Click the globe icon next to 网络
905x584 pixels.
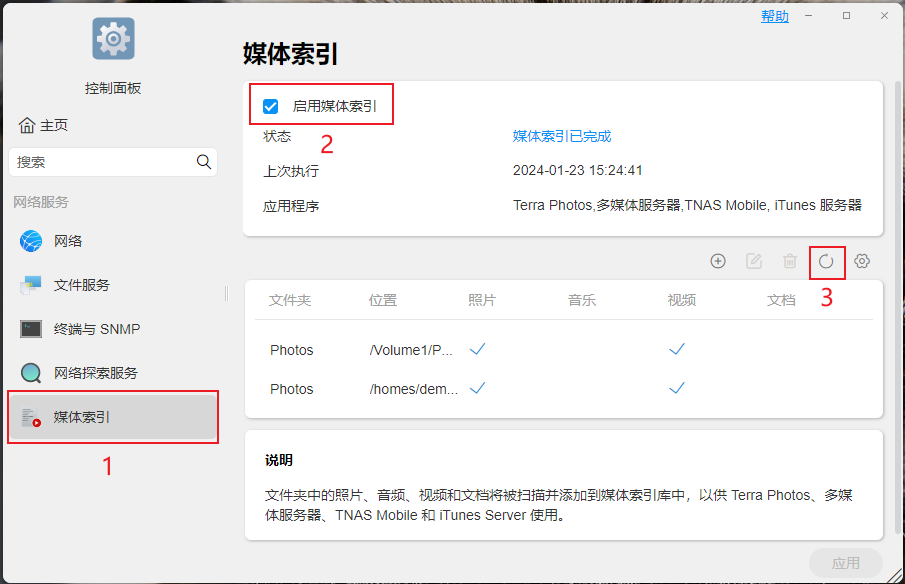[31, 241]
